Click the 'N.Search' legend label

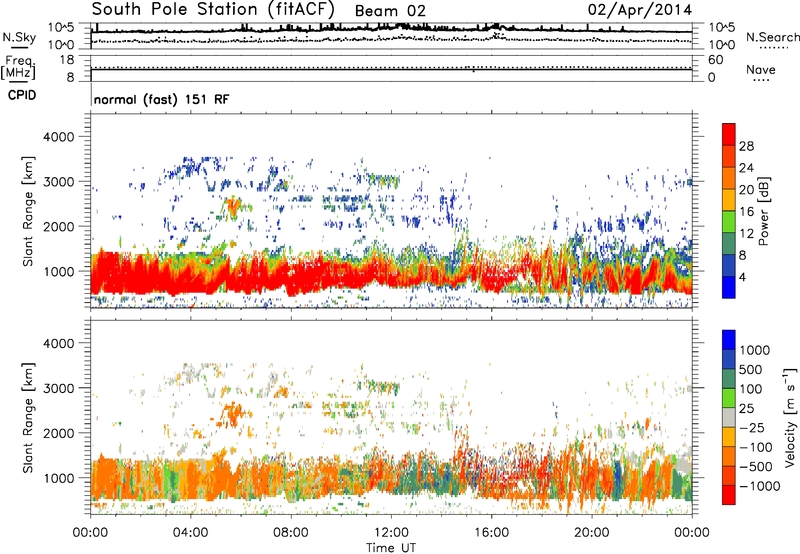coord(772,37)
